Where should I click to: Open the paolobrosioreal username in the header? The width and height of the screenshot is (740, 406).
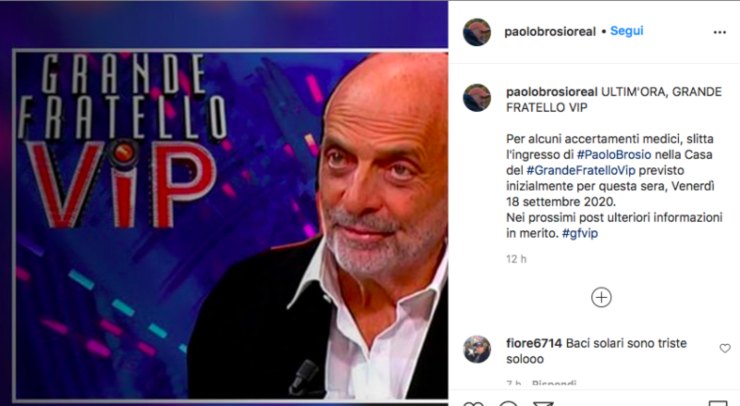(x=550, y=32)
